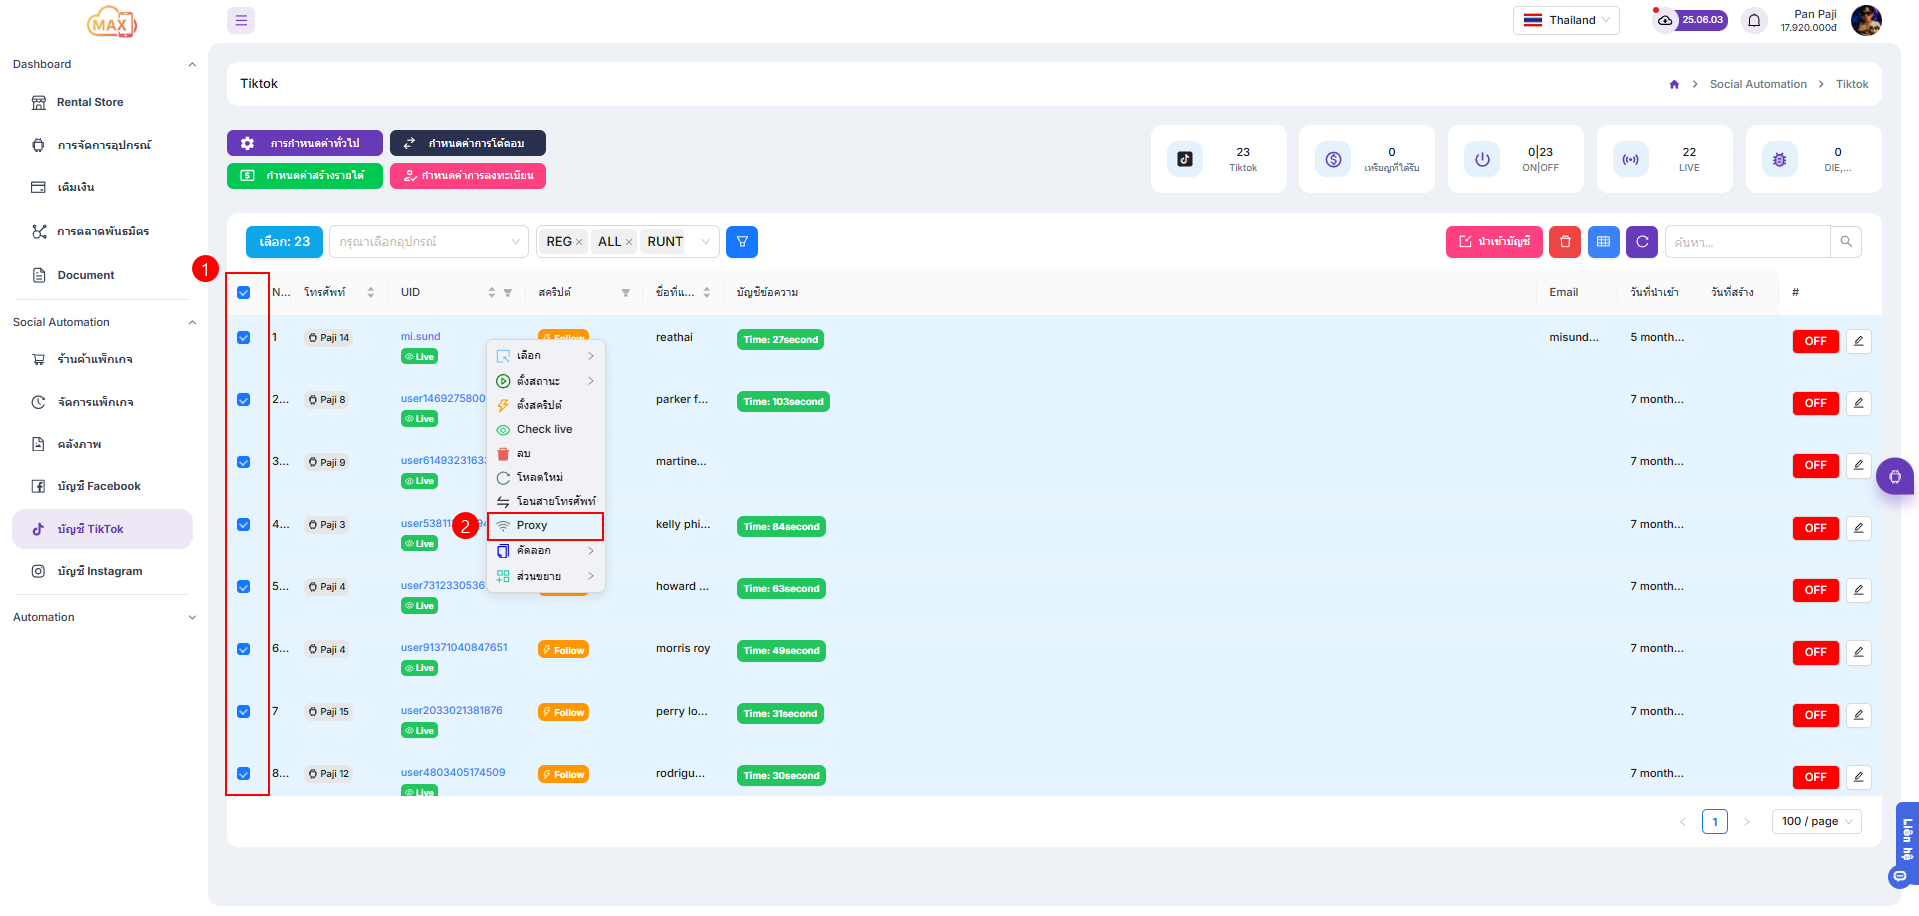This screenshot has height=916, width=1919.
Task: Toggle OFF switch for mi.sund row
Action: tap(1815, 341)
